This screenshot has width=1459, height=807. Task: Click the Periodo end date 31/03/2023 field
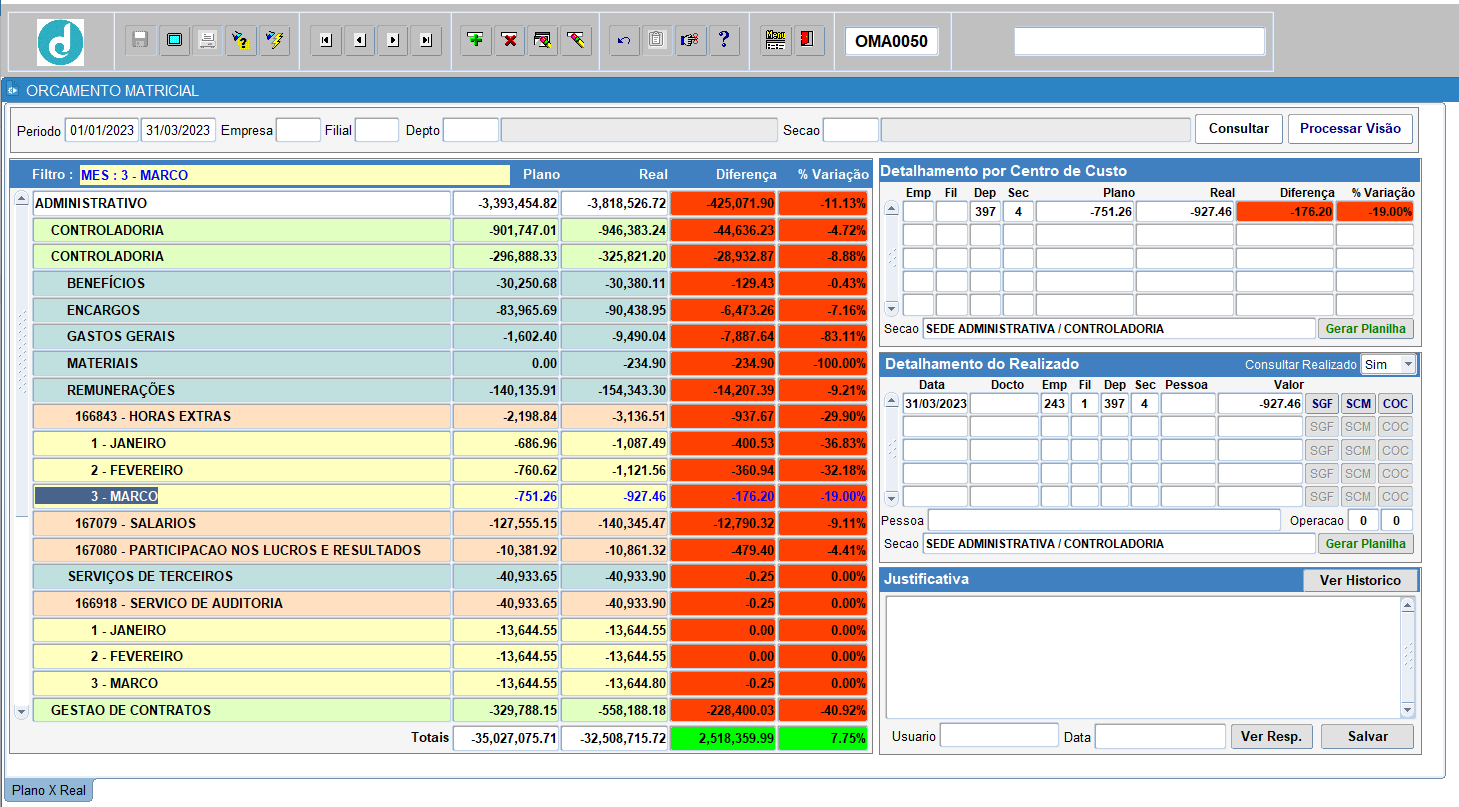coord(178,130)
